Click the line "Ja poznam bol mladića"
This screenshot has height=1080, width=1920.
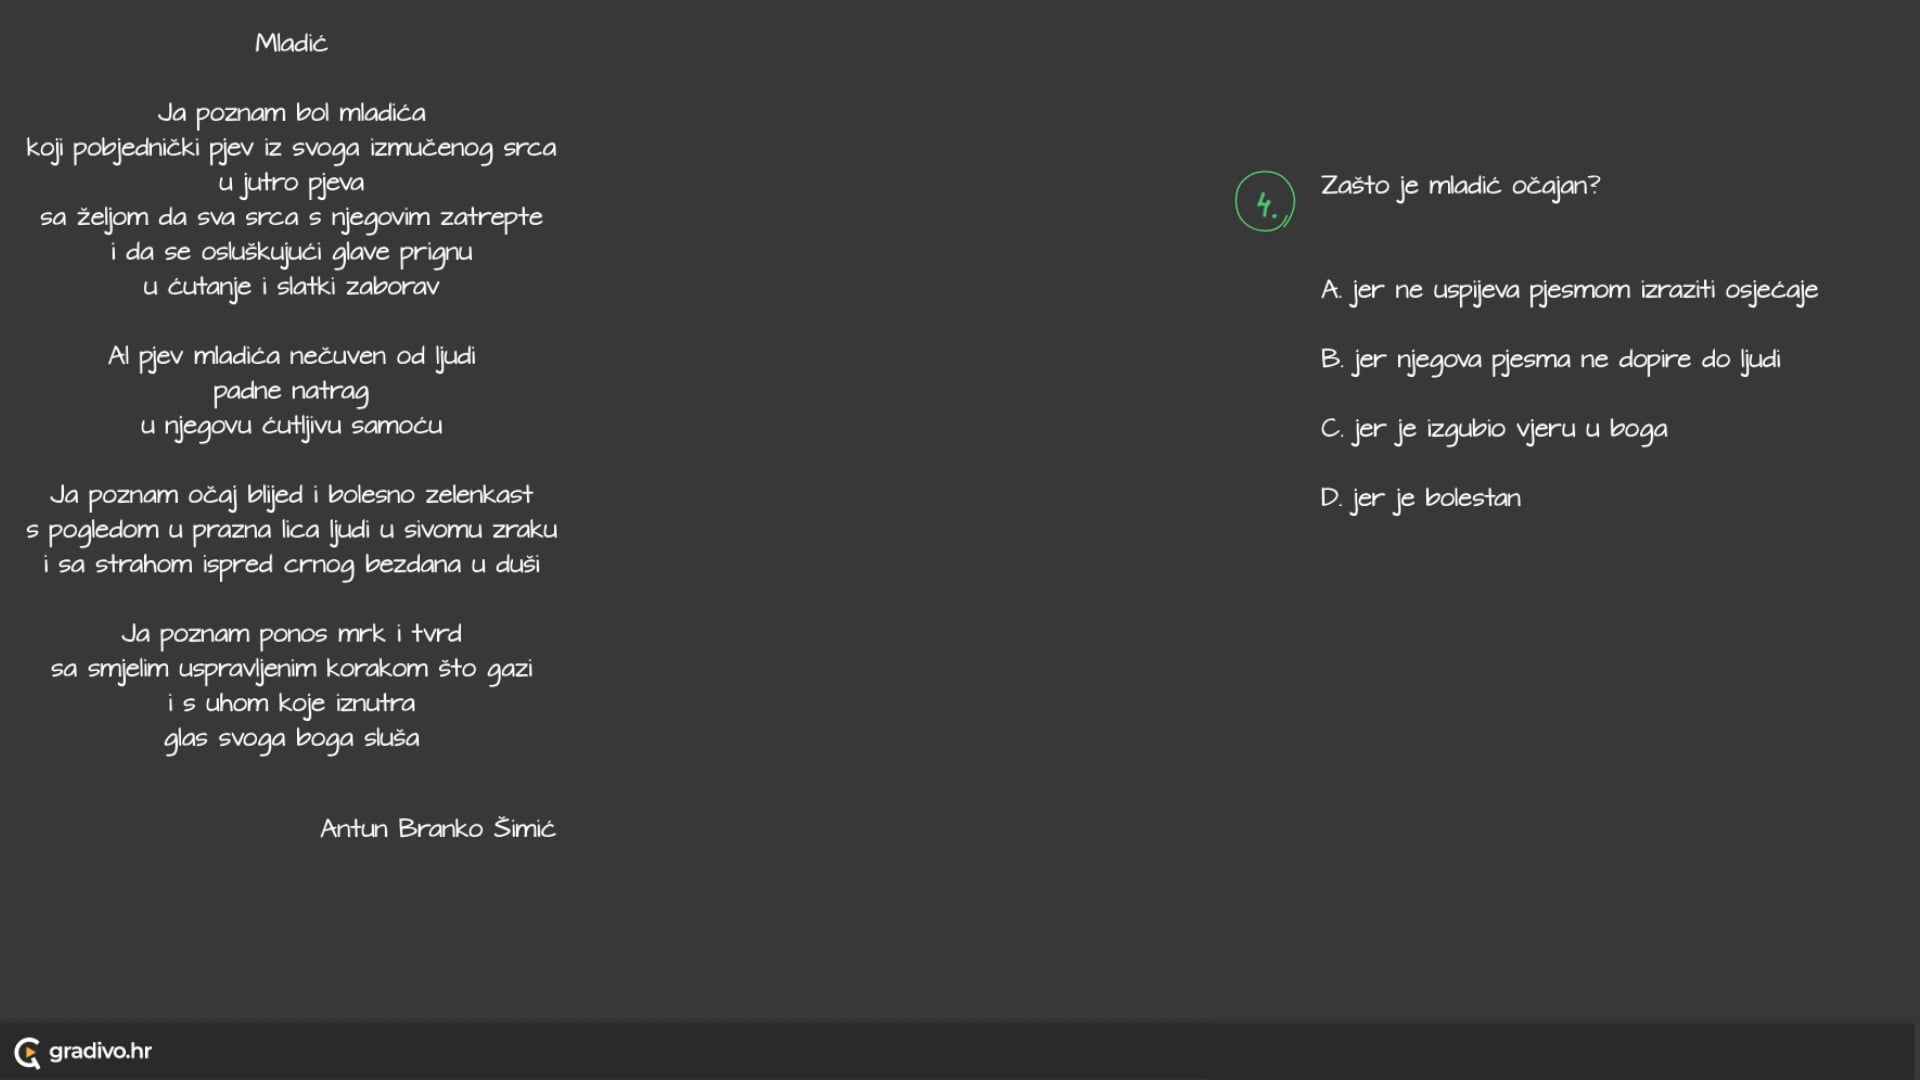291,113
